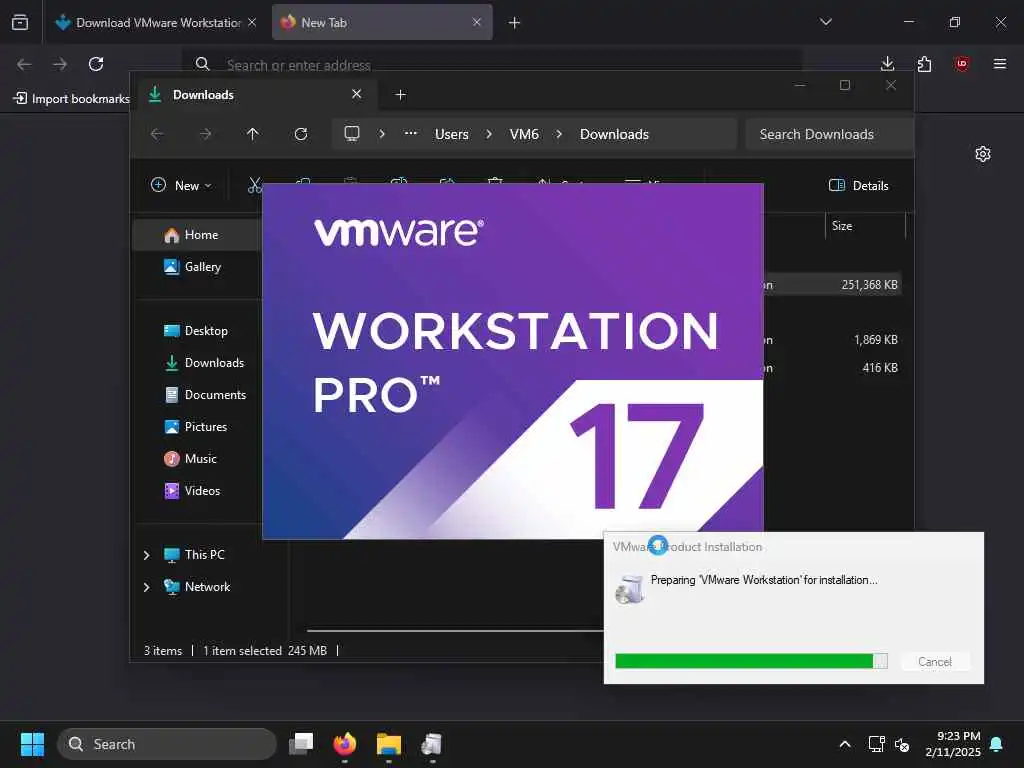Image resolution: width=1024 pixels, height=768 pixels.
Task: Open Desktop in Explorer sidebar
Action: 197,330
